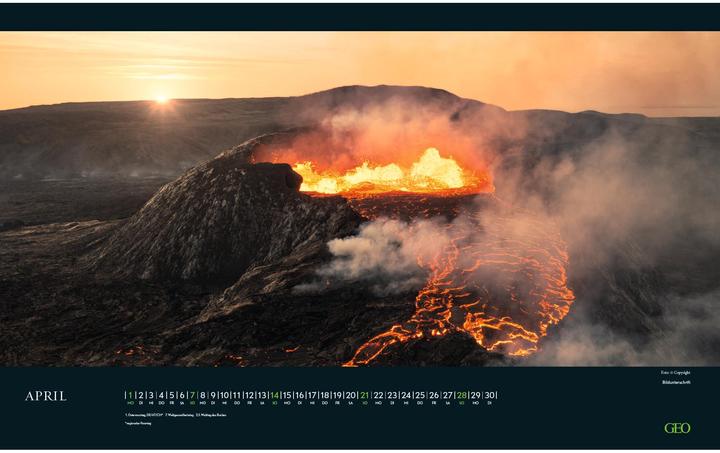Select date 26 in the calendar strip

(x=434, y=395)
